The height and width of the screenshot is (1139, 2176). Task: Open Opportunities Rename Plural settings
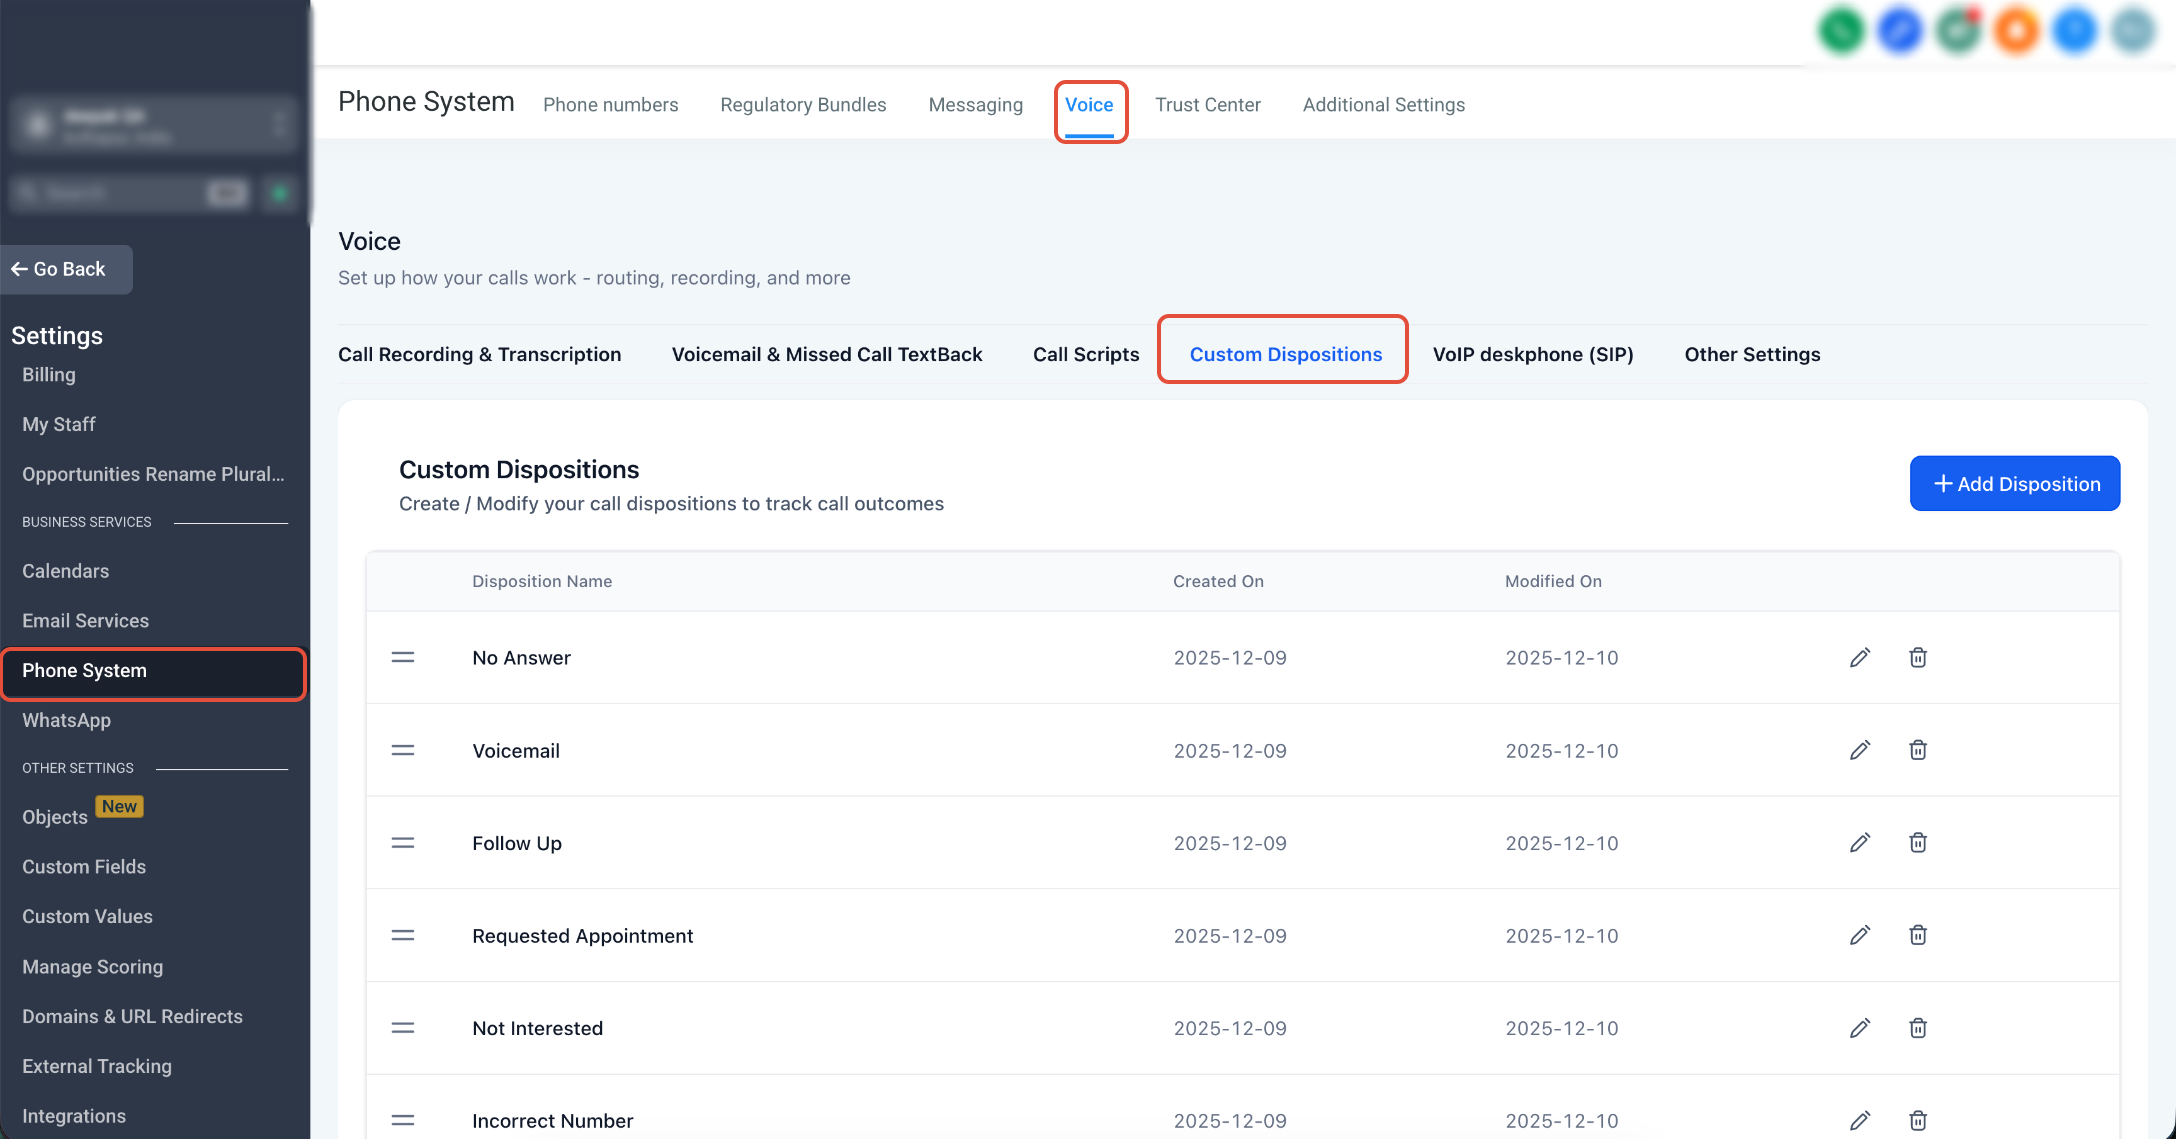coord(153,474)
